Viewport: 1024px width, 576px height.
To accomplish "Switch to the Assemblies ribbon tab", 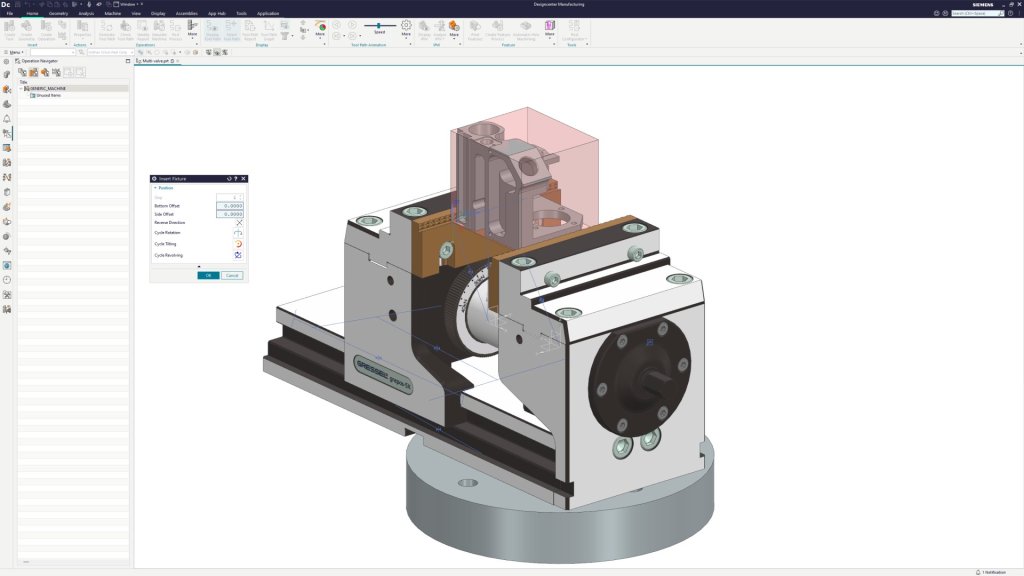I will point(186,13).
